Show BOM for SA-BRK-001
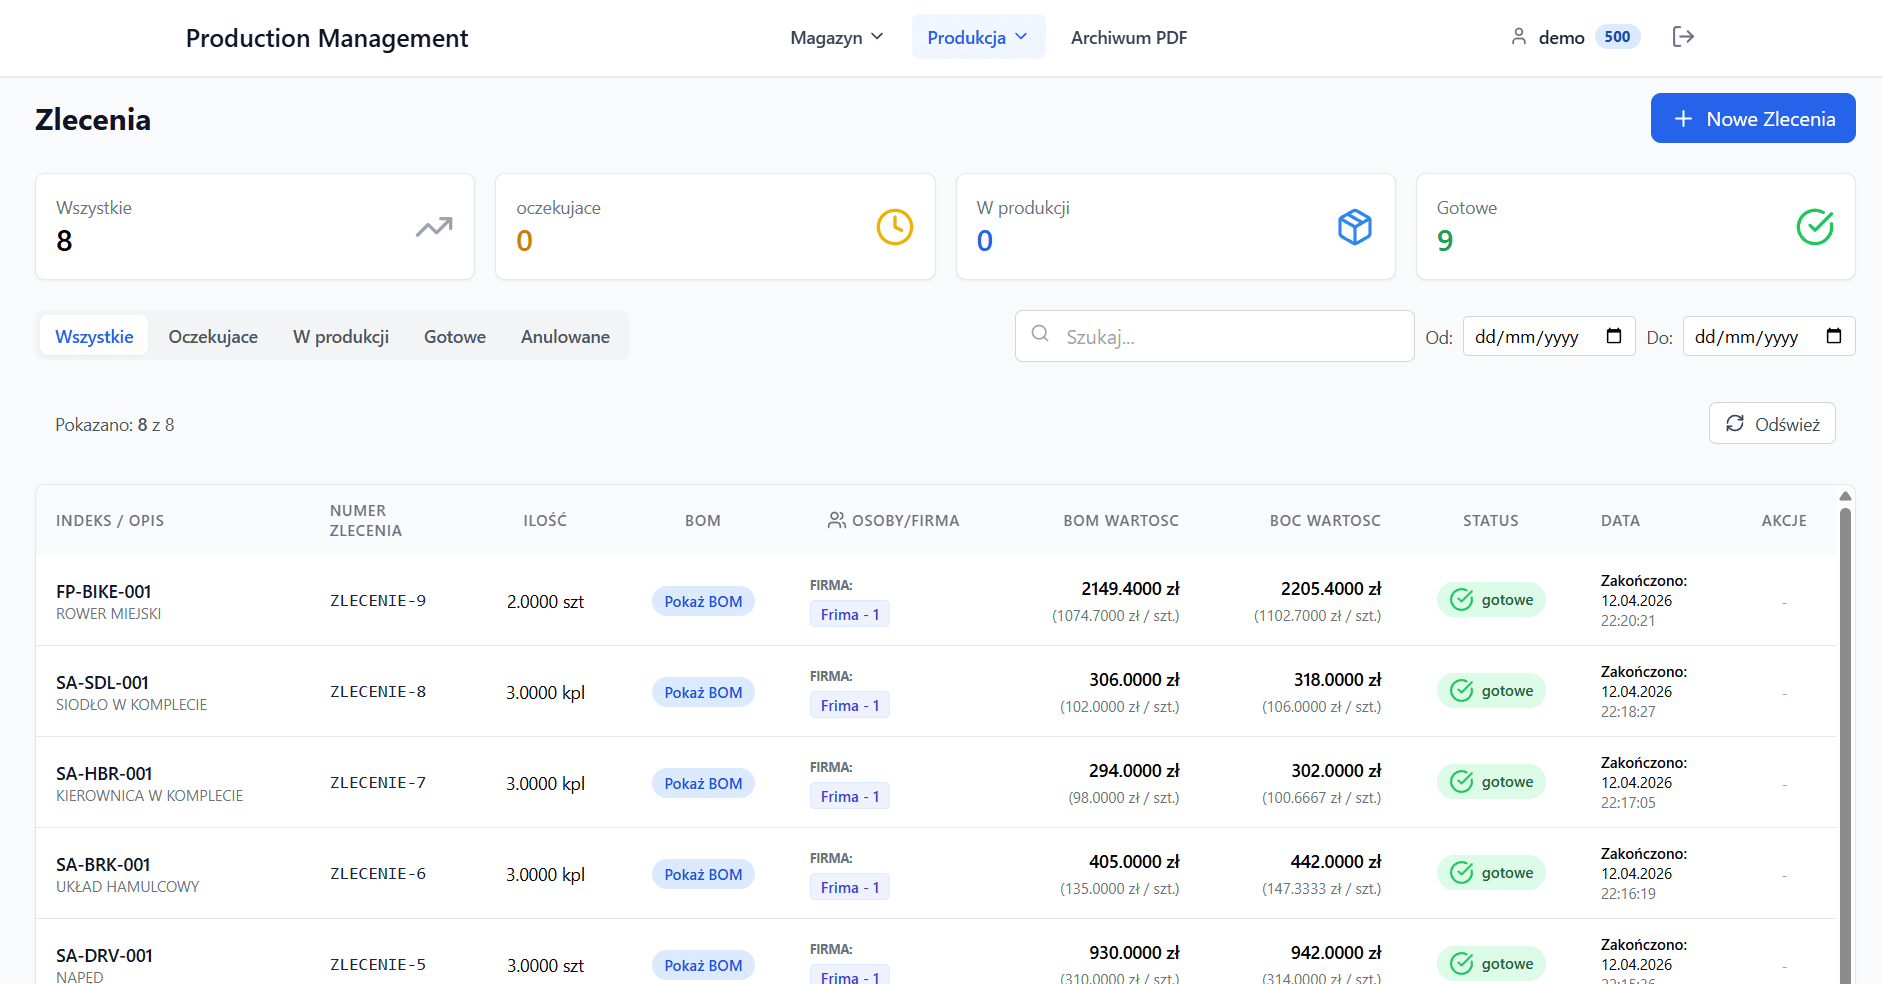The image size is (1882, 984). pyautogui.click(x=703, y=874)
